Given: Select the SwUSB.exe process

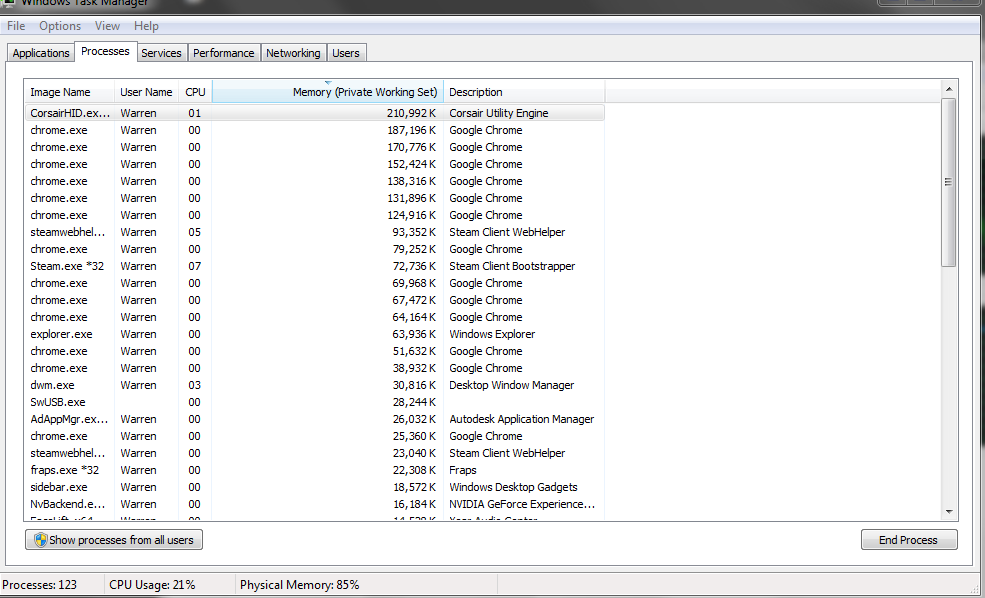Looking at the screenshot, I should coord(315,401).
